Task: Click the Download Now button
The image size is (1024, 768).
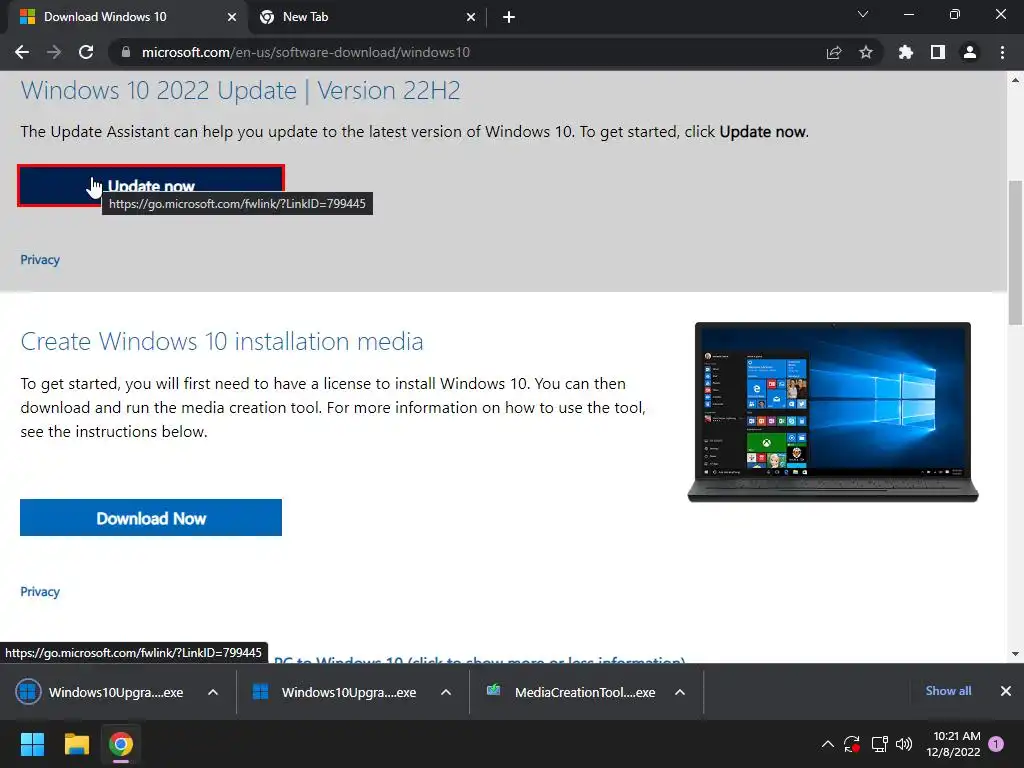Action: 151,518
